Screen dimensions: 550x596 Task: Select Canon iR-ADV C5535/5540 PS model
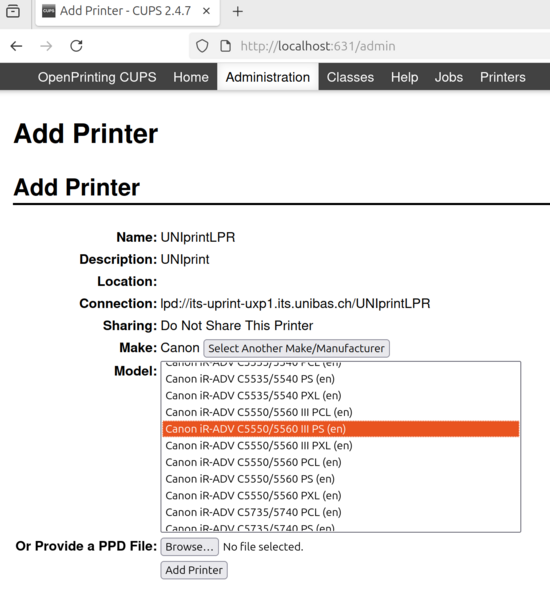(341, 379)
